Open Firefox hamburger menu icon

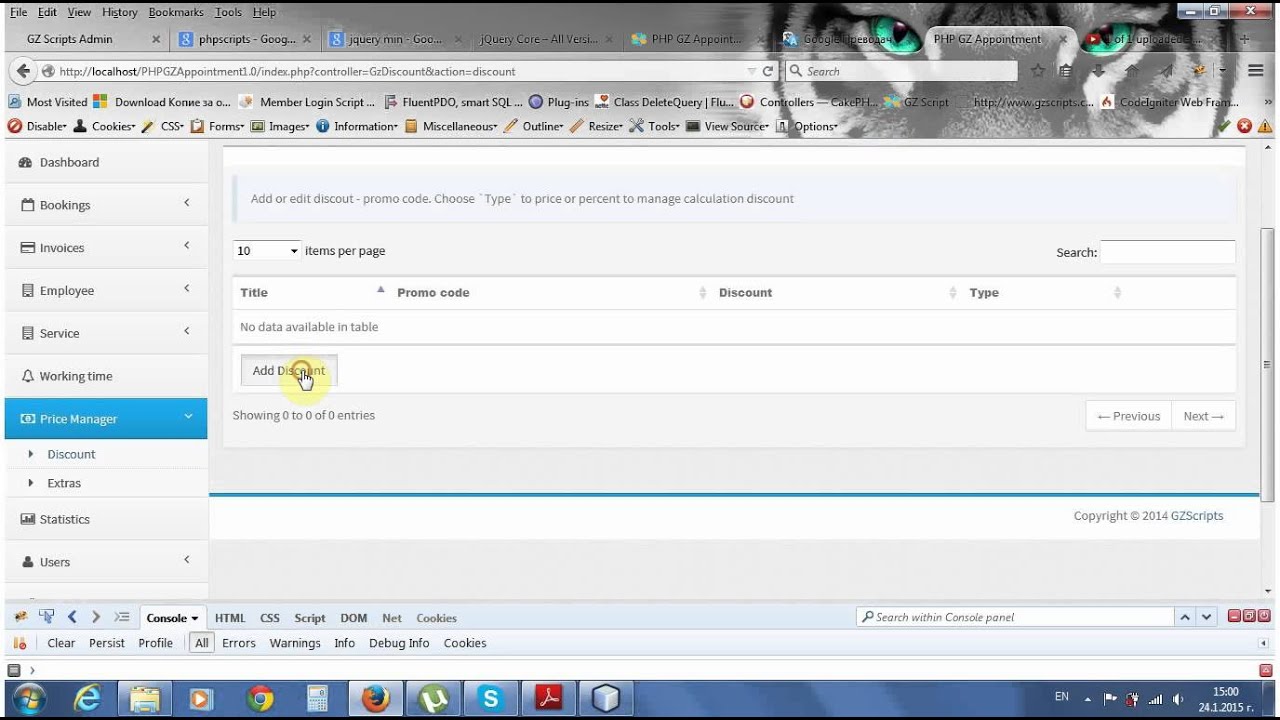[x=1256, y=71]
